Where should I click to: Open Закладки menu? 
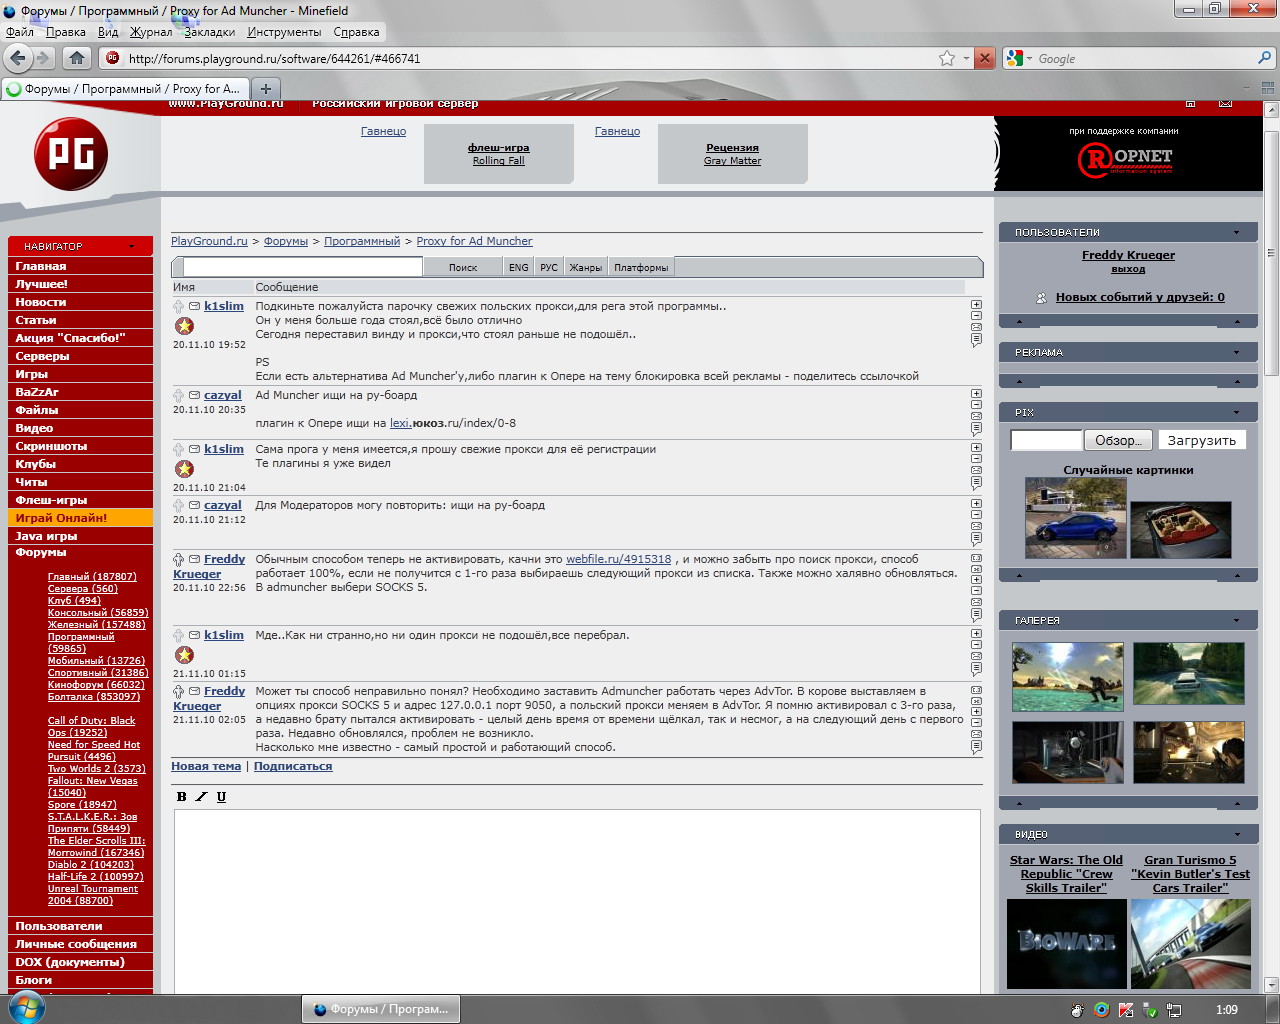pos(209,32)
